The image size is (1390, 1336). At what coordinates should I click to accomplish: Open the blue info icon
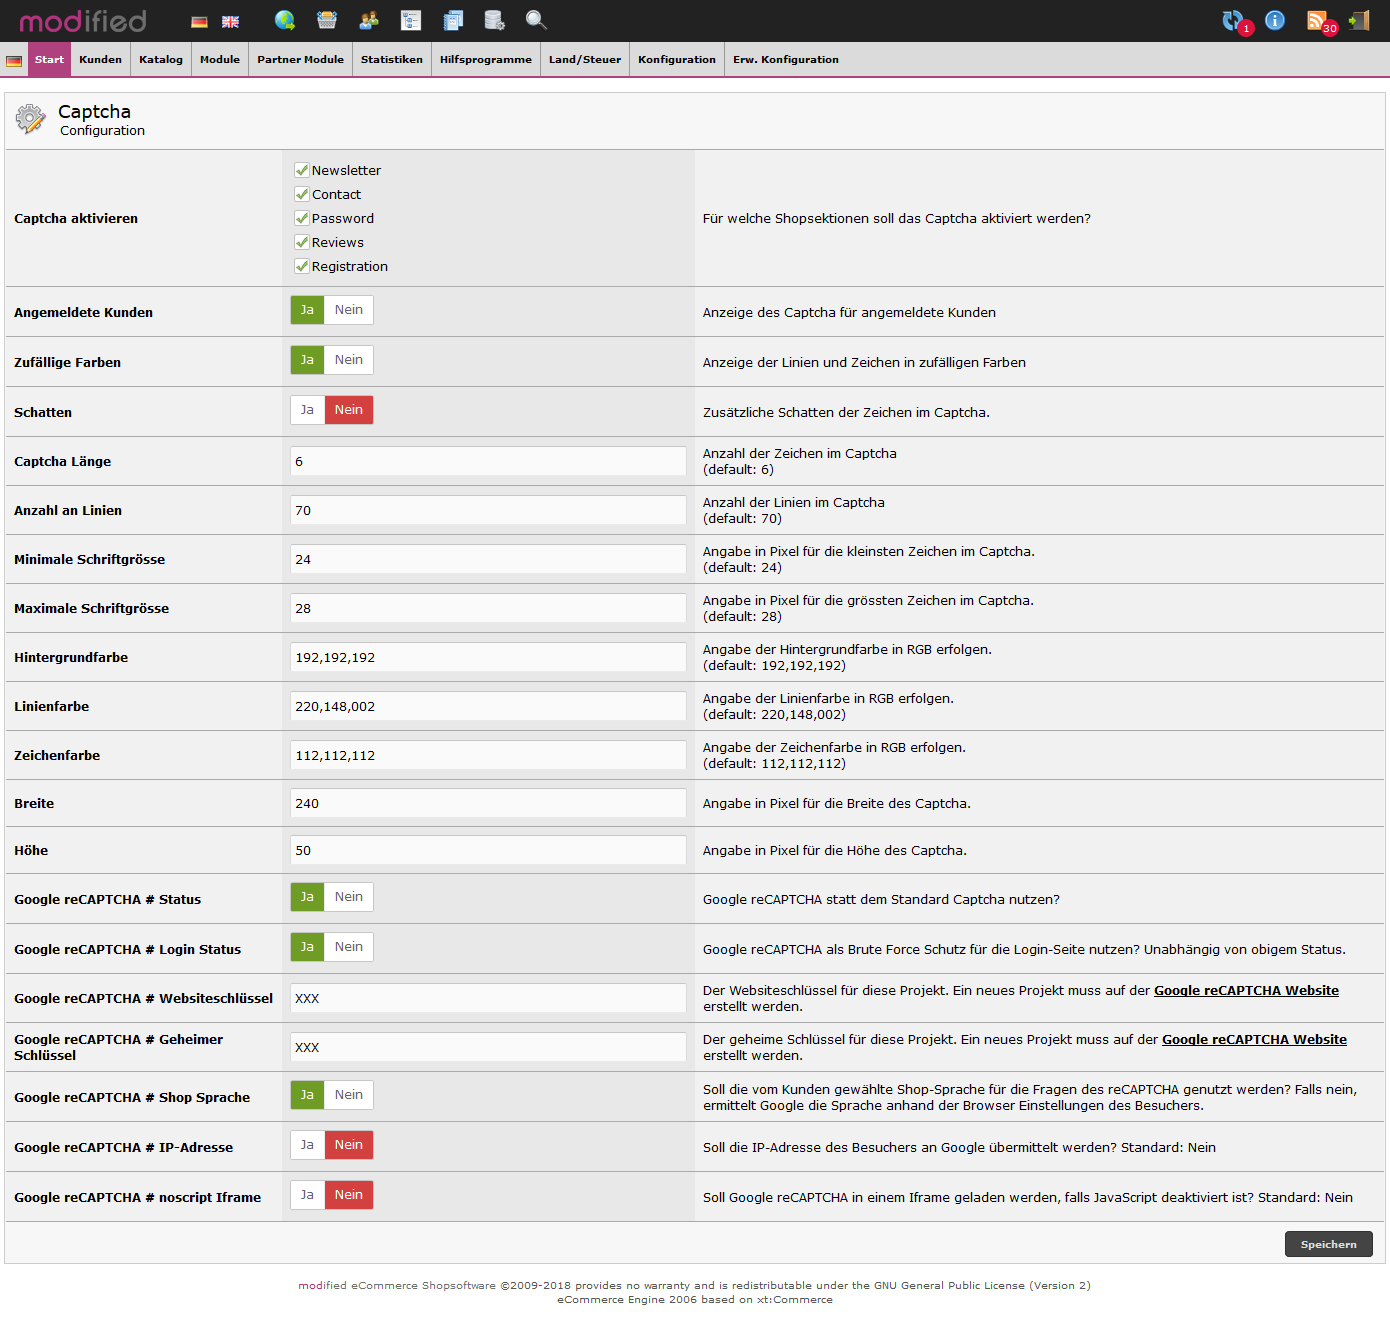(1275, 20)
